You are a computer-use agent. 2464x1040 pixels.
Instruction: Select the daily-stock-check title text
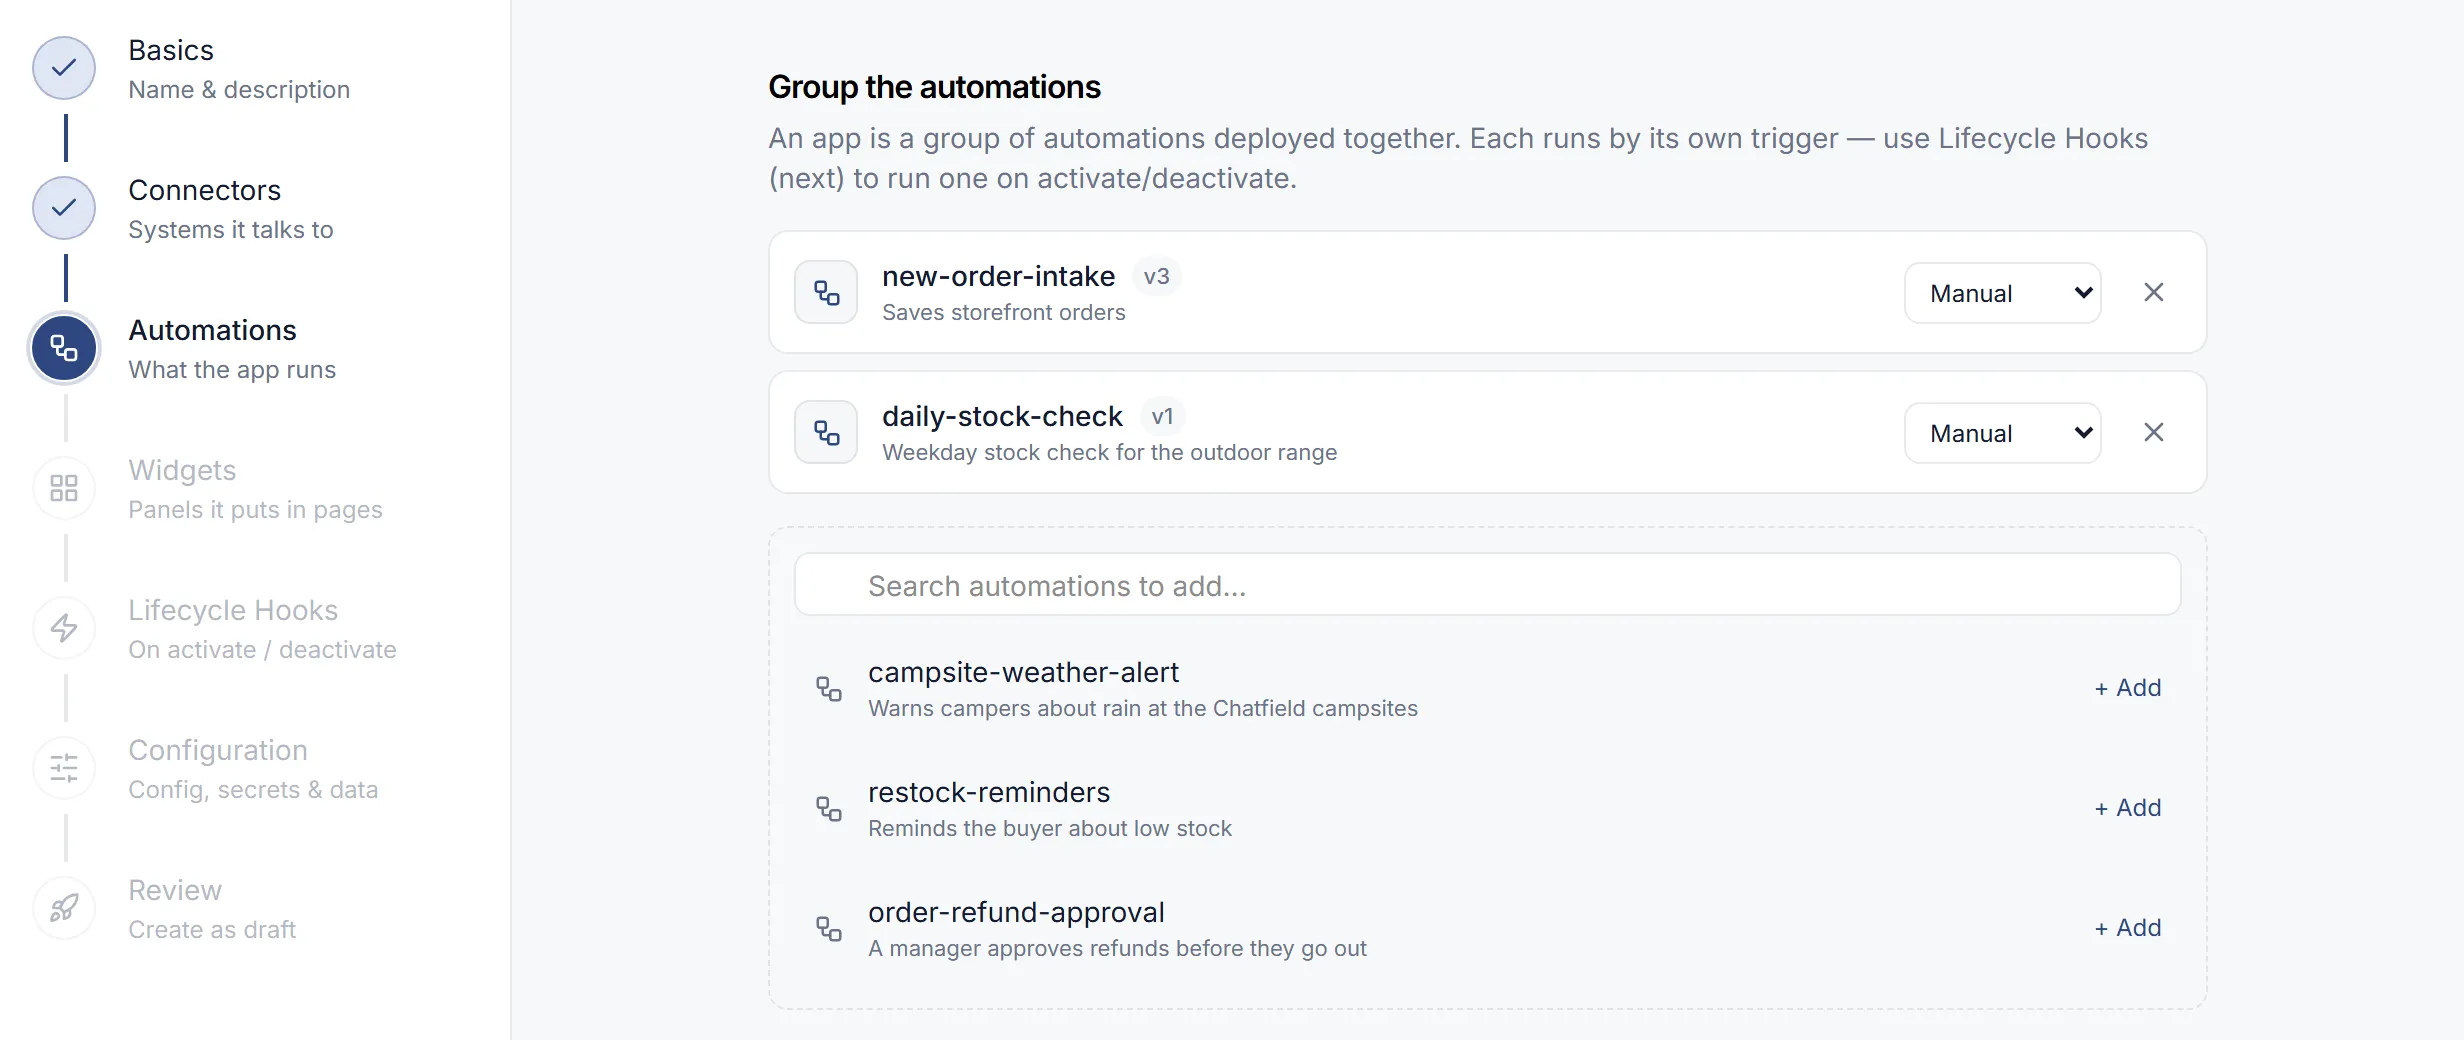(1002, 416)
